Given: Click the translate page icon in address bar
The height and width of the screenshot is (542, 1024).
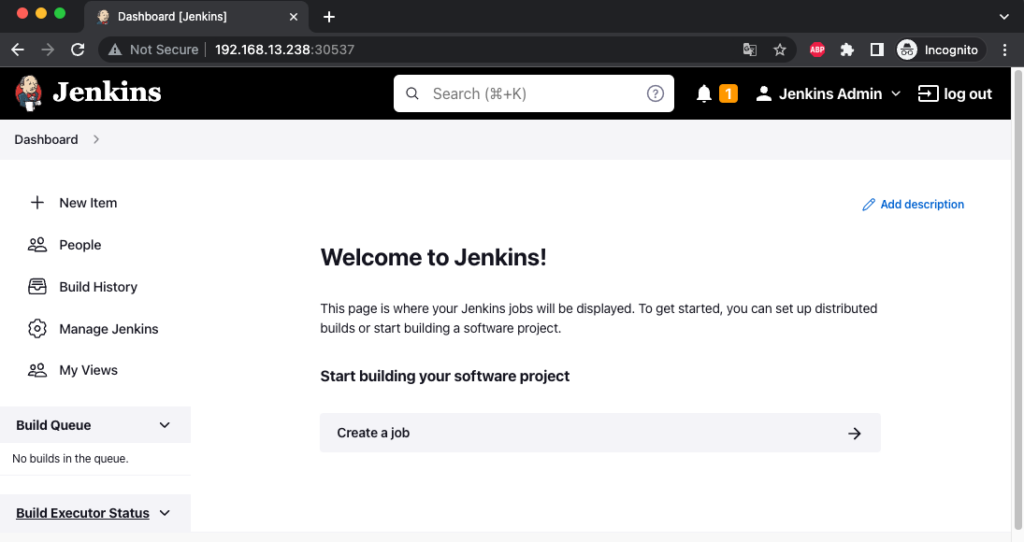Looking at the screenshot, I should 750,50.
